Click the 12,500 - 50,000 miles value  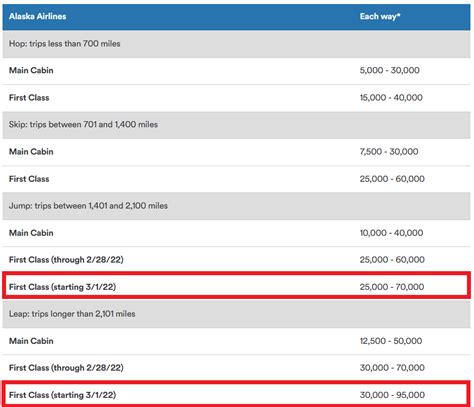[391, 341]
